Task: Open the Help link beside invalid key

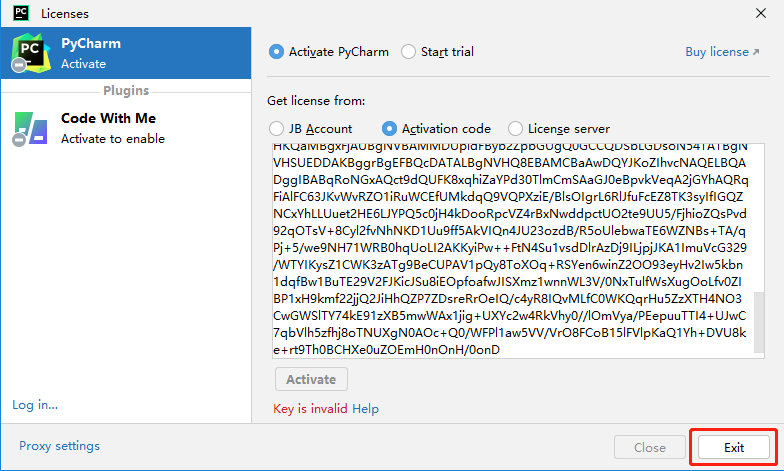Action: (x=365, y=409)
